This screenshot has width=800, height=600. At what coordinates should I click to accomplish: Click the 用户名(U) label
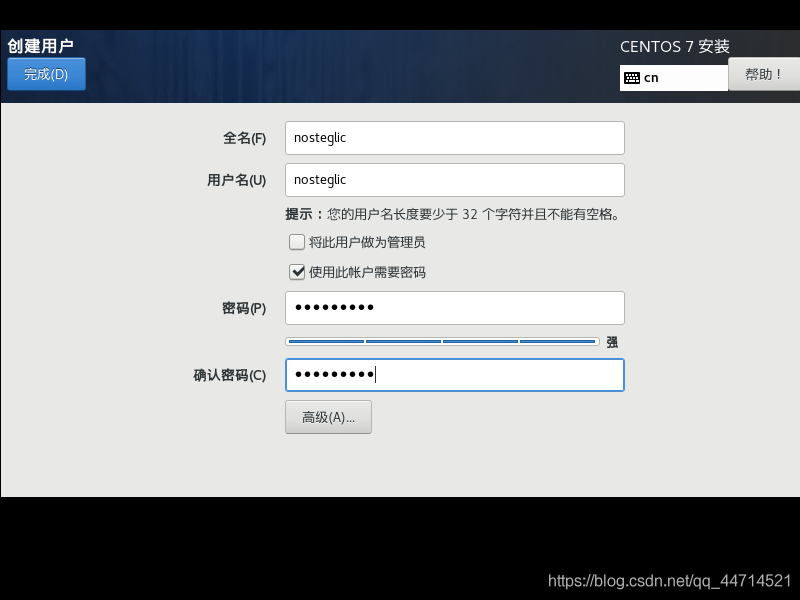coord(237,180)
